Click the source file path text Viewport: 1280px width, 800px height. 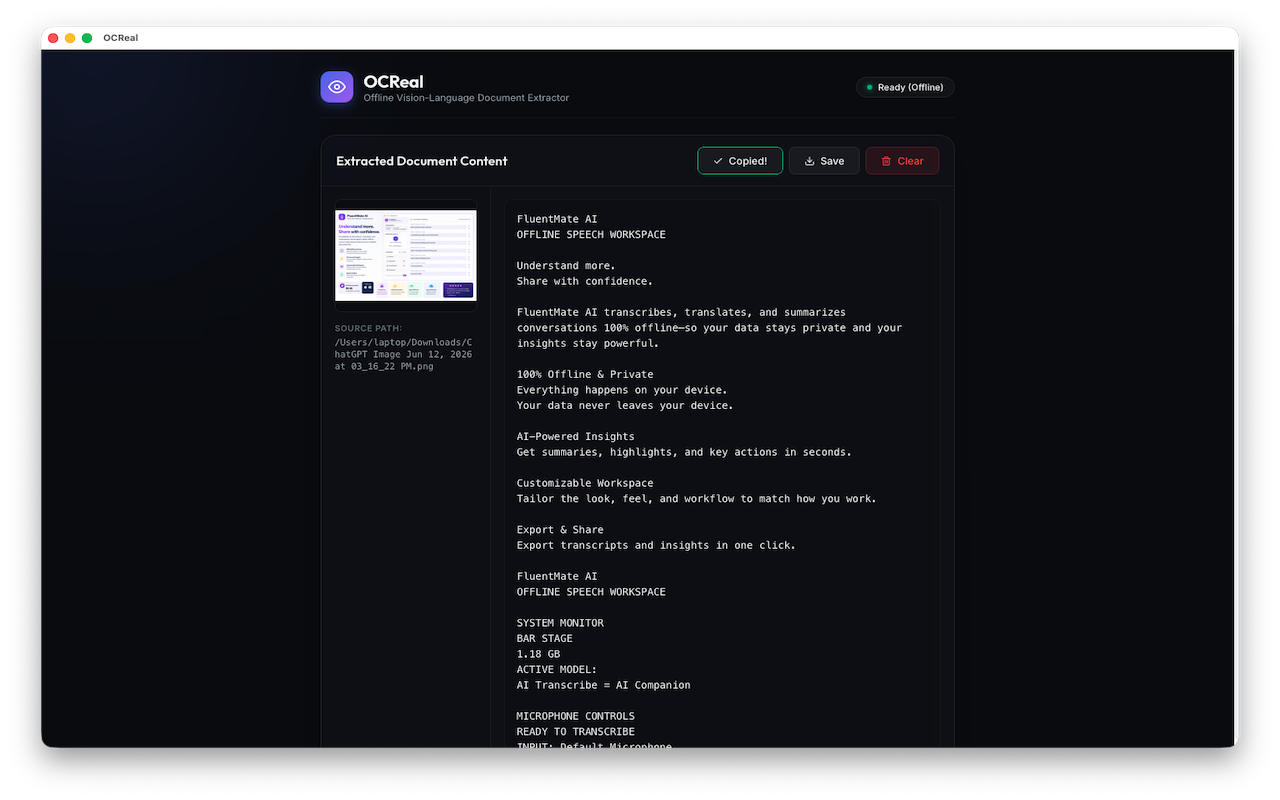(403, 354)
